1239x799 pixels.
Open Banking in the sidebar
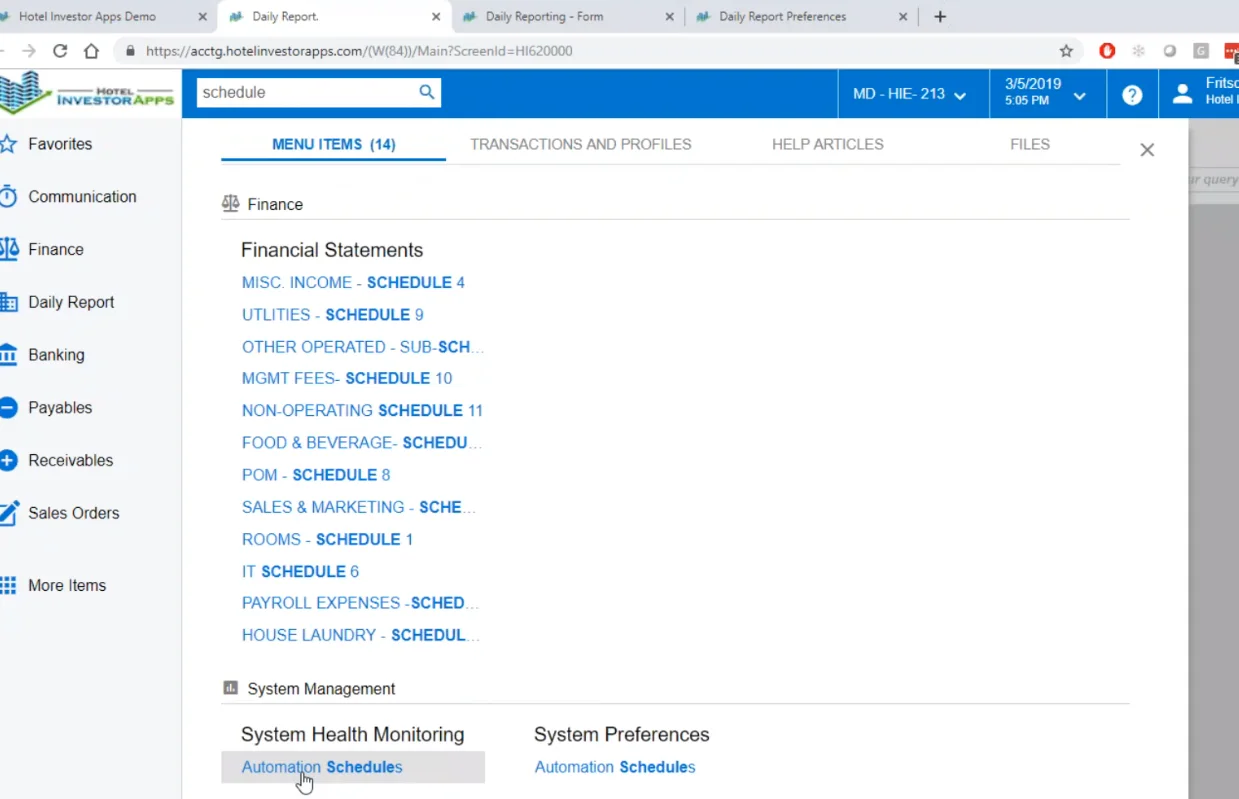pos(56,355)
